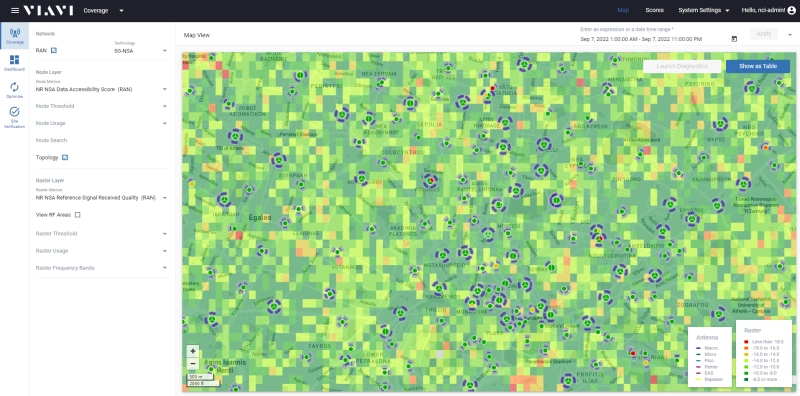Click the Topology edit icon
This screenshot has height=396, width=800.
pyautogui.click(x=65, y=158)
